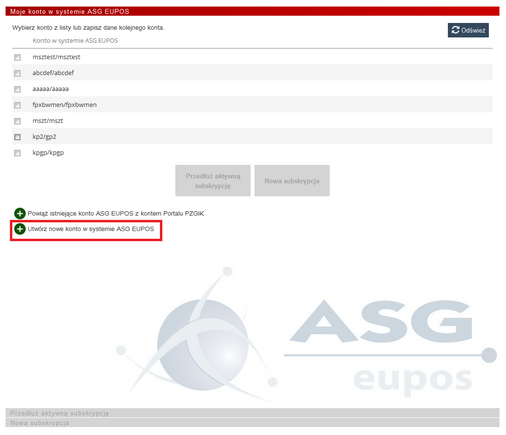Click the Odśwież refresh button

point(468,30)
